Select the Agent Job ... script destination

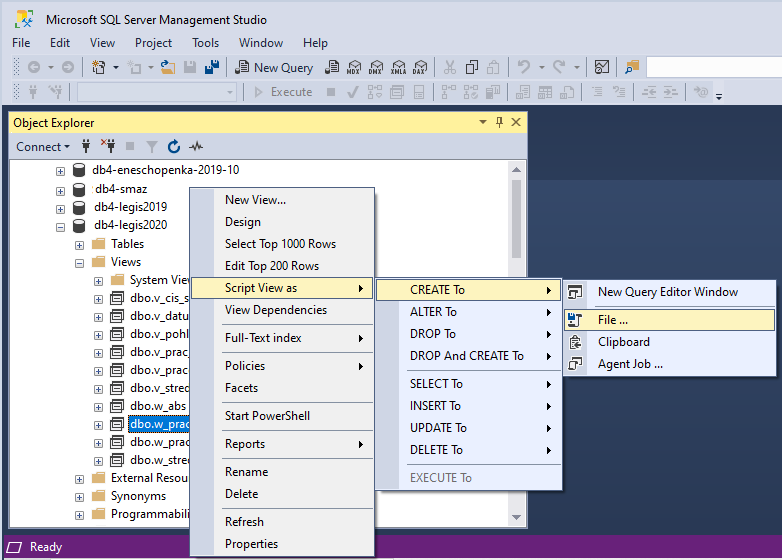(x=670, y=364)
